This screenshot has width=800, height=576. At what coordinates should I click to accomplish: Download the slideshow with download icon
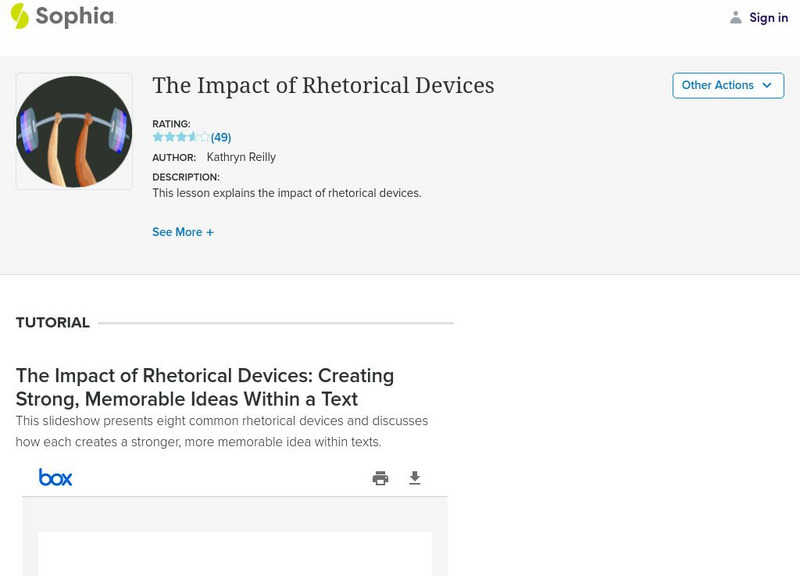(x=415, y=478)
